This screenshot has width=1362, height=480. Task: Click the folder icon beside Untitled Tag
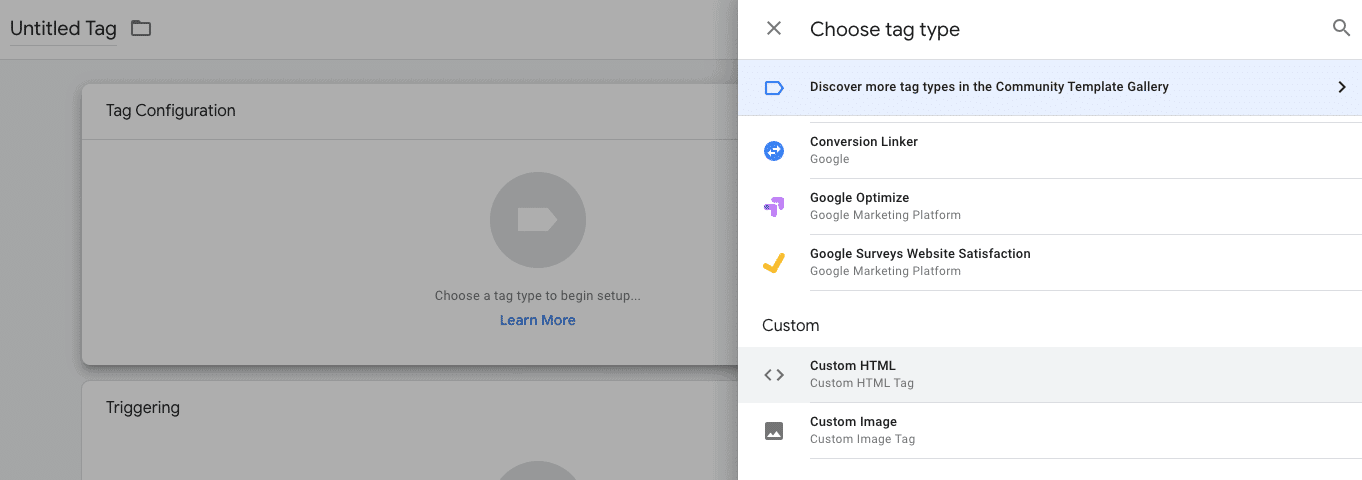[141, 28]
